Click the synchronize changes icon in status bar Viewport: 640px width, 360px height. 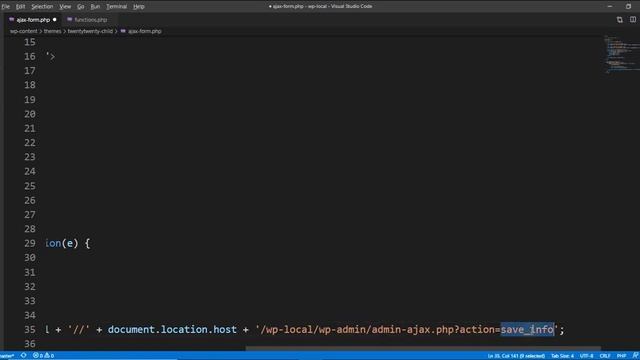(x=24, y=356)
